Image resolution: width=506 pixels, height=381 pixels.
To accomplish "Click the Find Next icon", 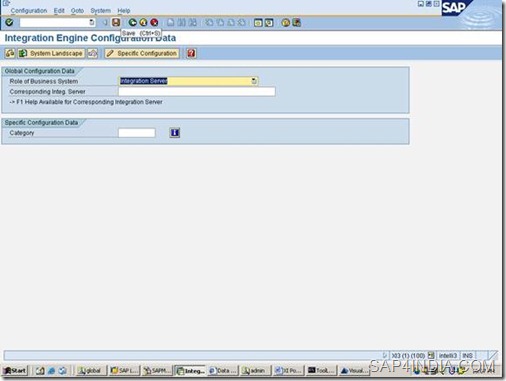I will pyautogui.click(x=192, y=22).
